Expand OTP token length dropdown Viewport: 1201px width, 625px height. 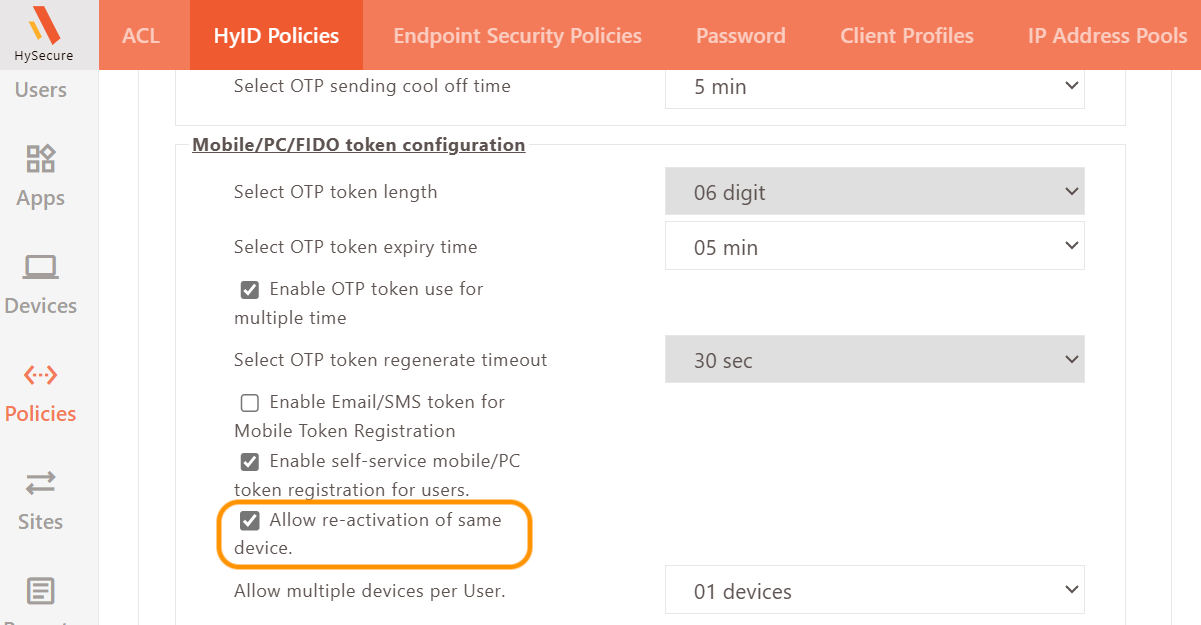coord(874,192)
